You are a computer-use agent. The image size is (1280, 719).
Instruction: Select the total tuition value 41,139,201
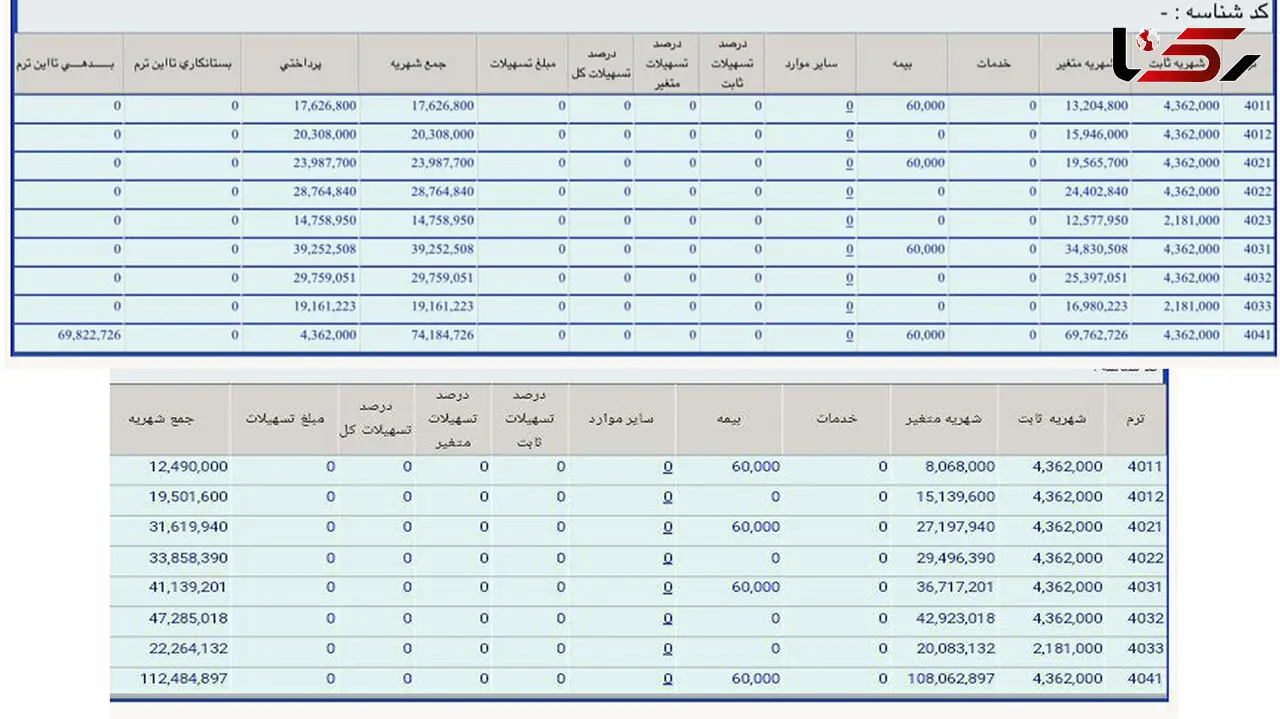pos(189,588)
